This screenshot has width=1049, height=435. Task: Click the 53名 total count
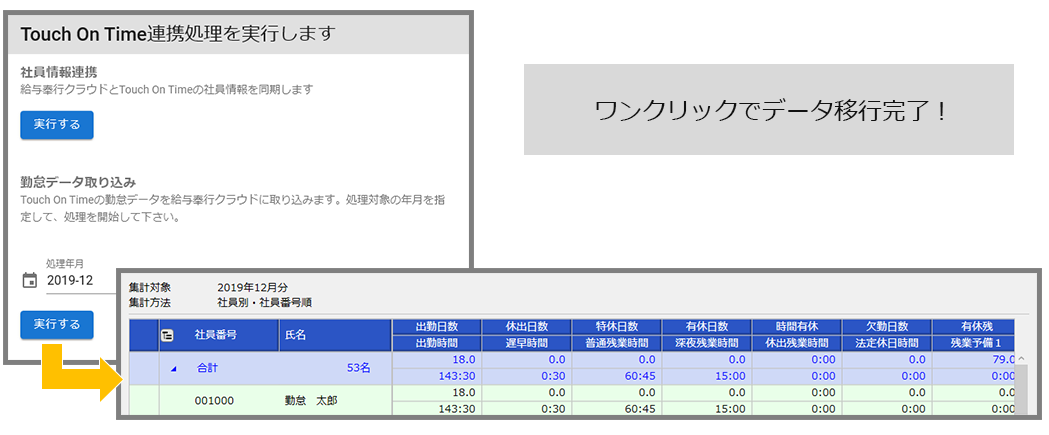(x=358, y=368)
